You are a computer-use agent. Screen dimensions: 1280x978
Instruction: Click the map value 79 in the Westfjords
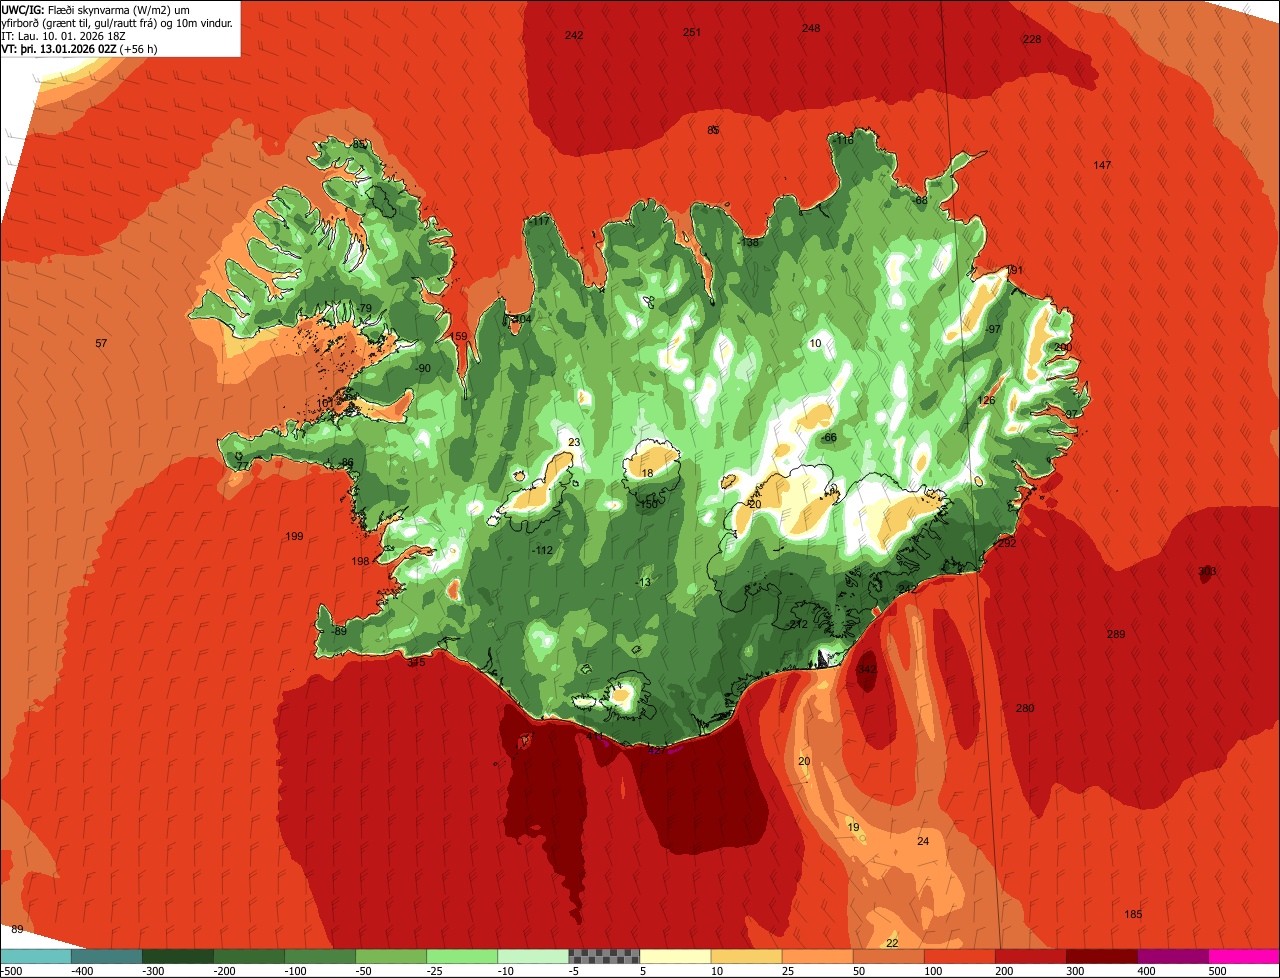365,308
